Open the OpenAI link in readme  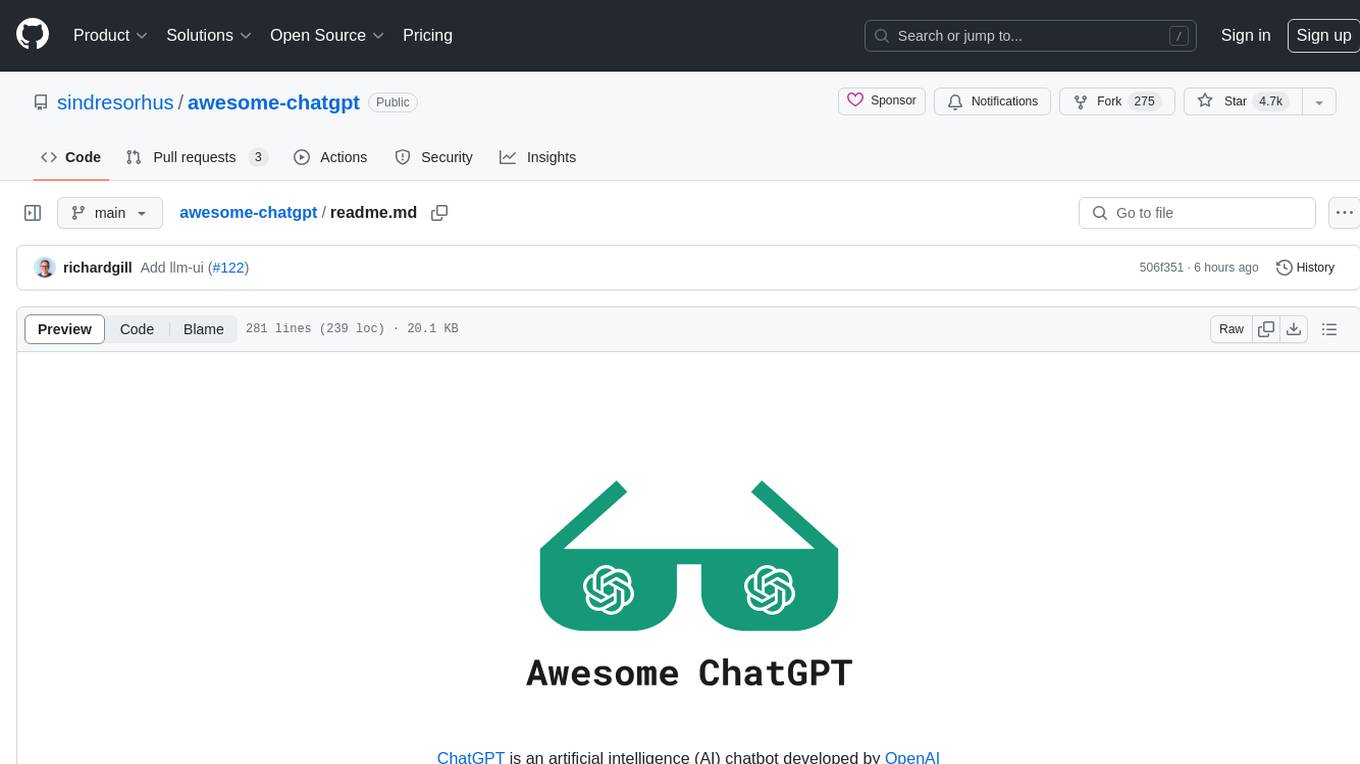[912, 757]
